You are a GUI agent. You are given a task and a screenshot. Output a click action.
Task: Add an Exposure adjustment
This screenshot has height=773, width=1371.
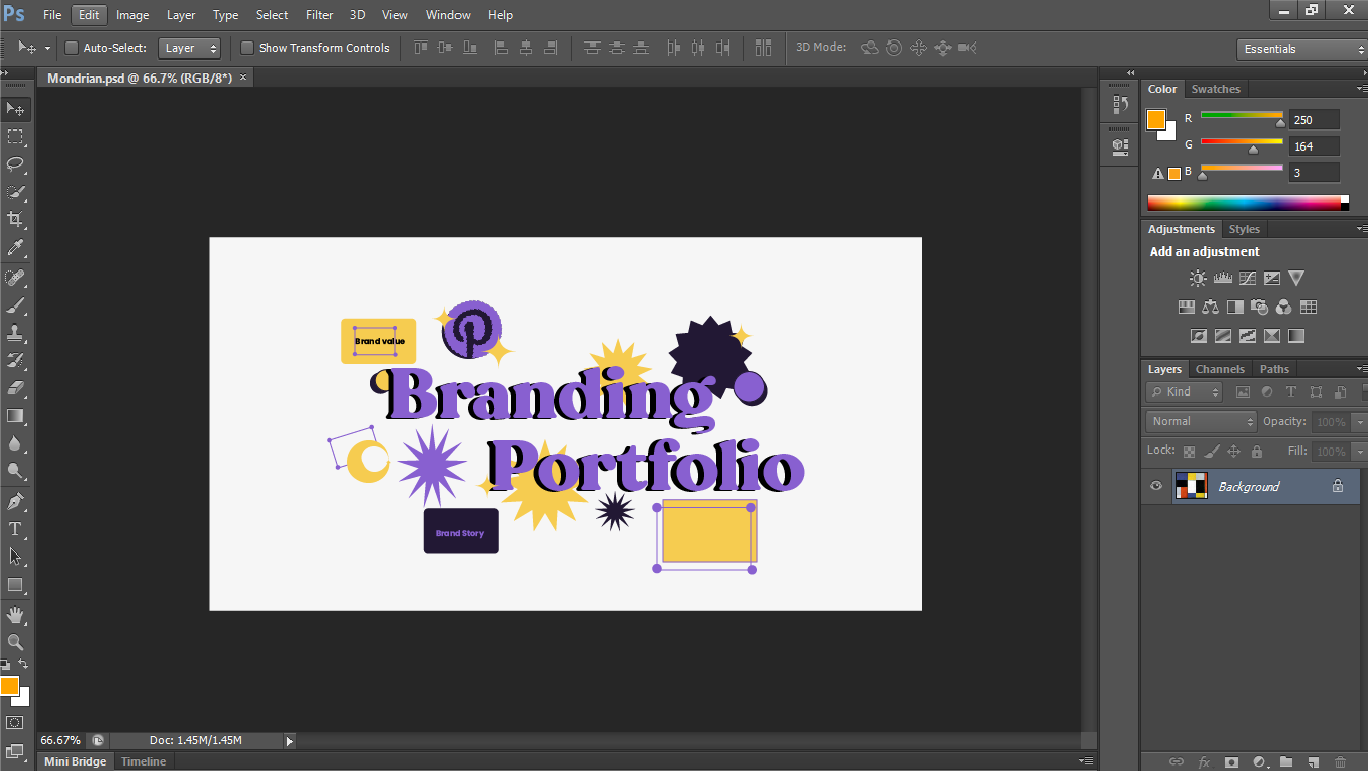pyautogui.click(x=1272, y=278)
